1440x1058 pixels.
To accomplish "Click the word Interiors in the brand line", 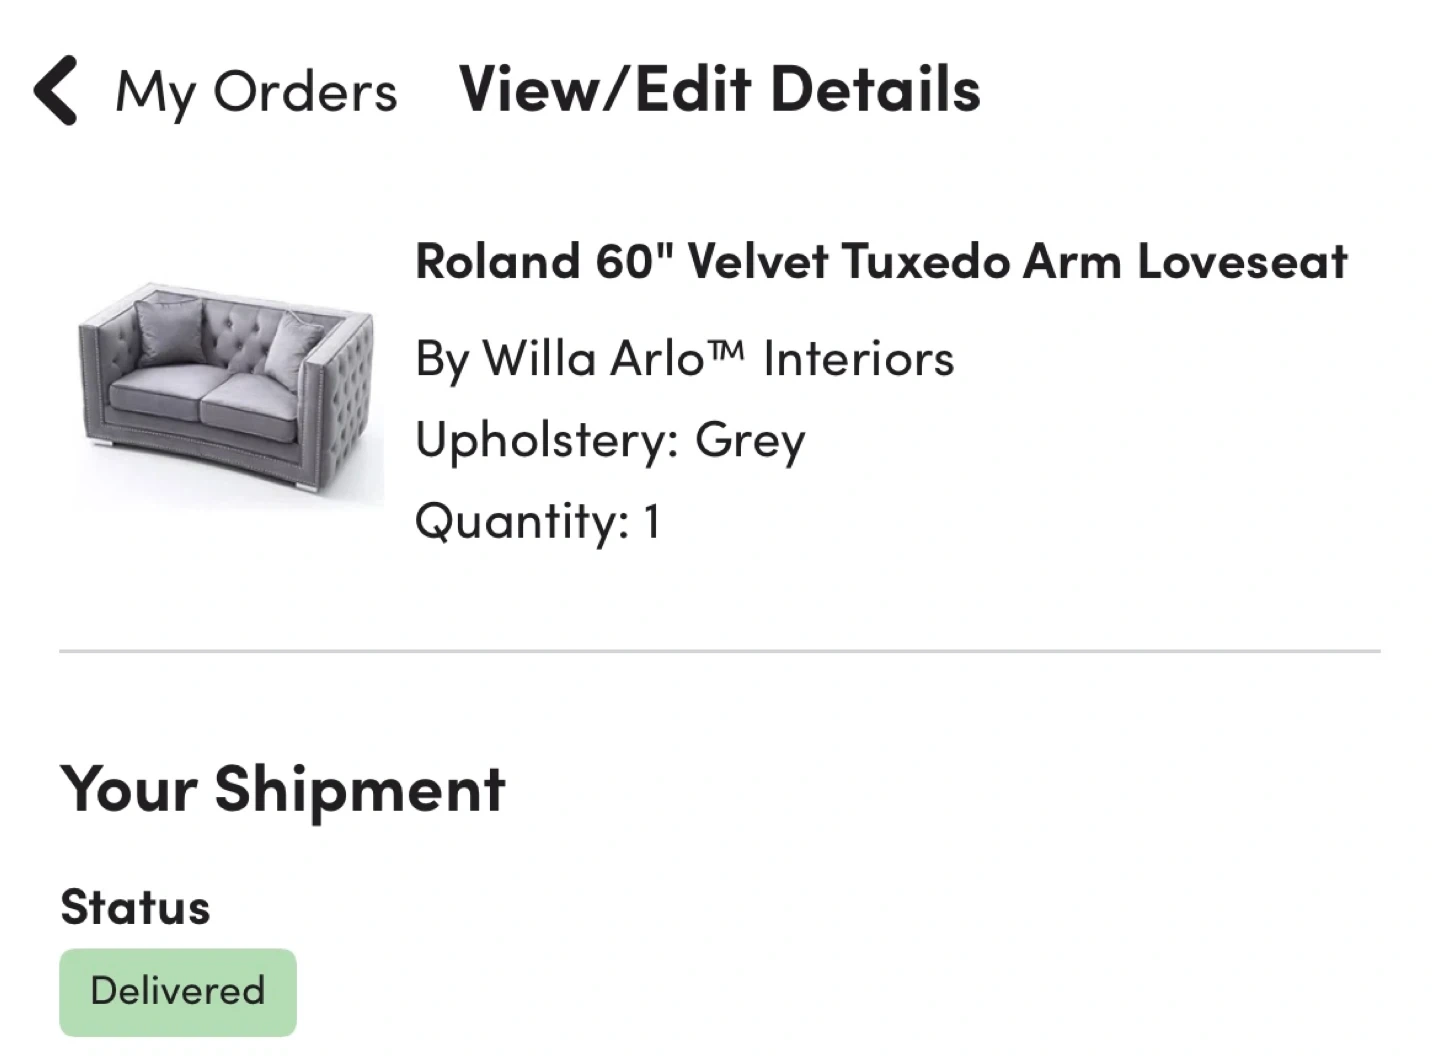I will coord(858,358).
